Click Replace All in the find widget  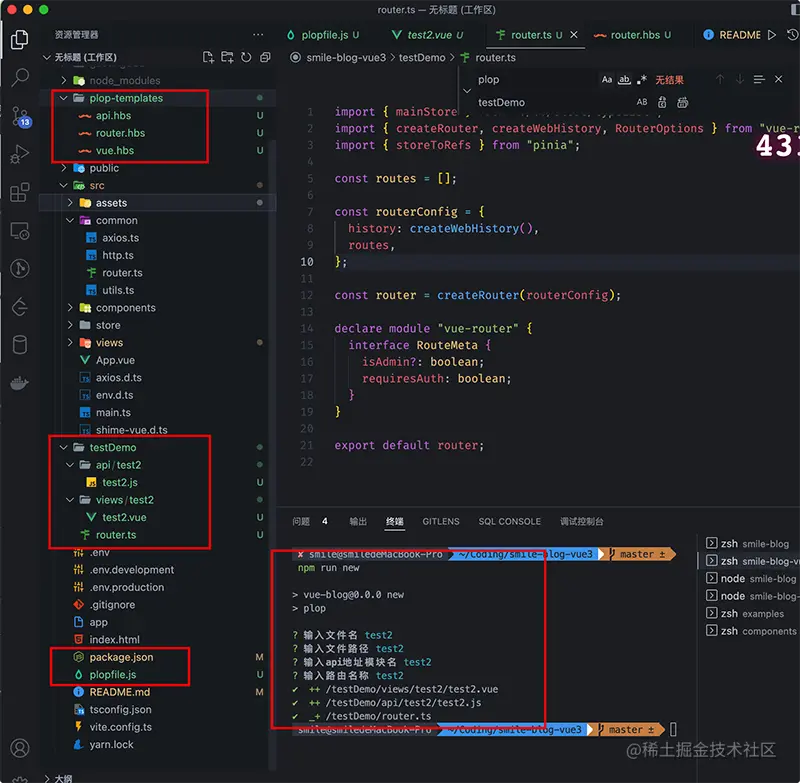tap(682, 101)
